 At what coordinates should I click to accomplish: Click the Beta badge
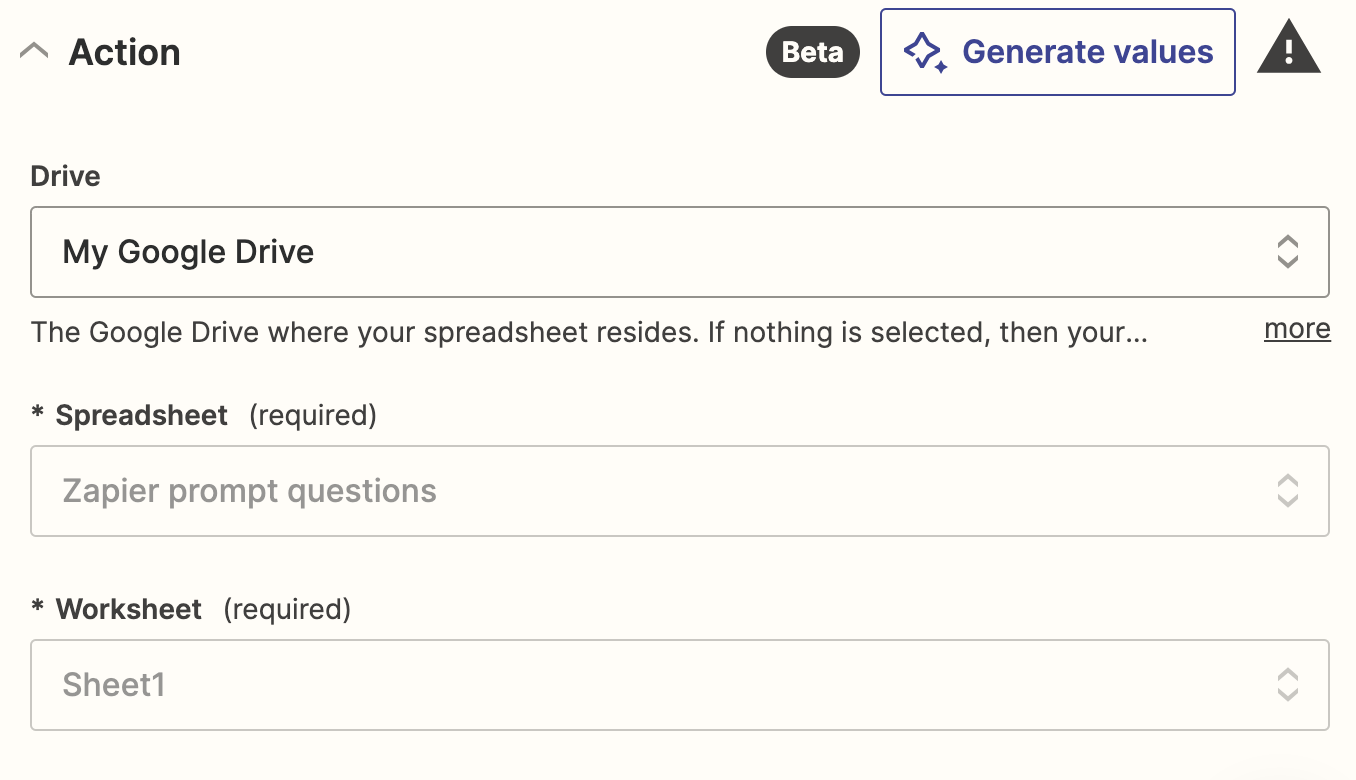click(x=812, y=52)
